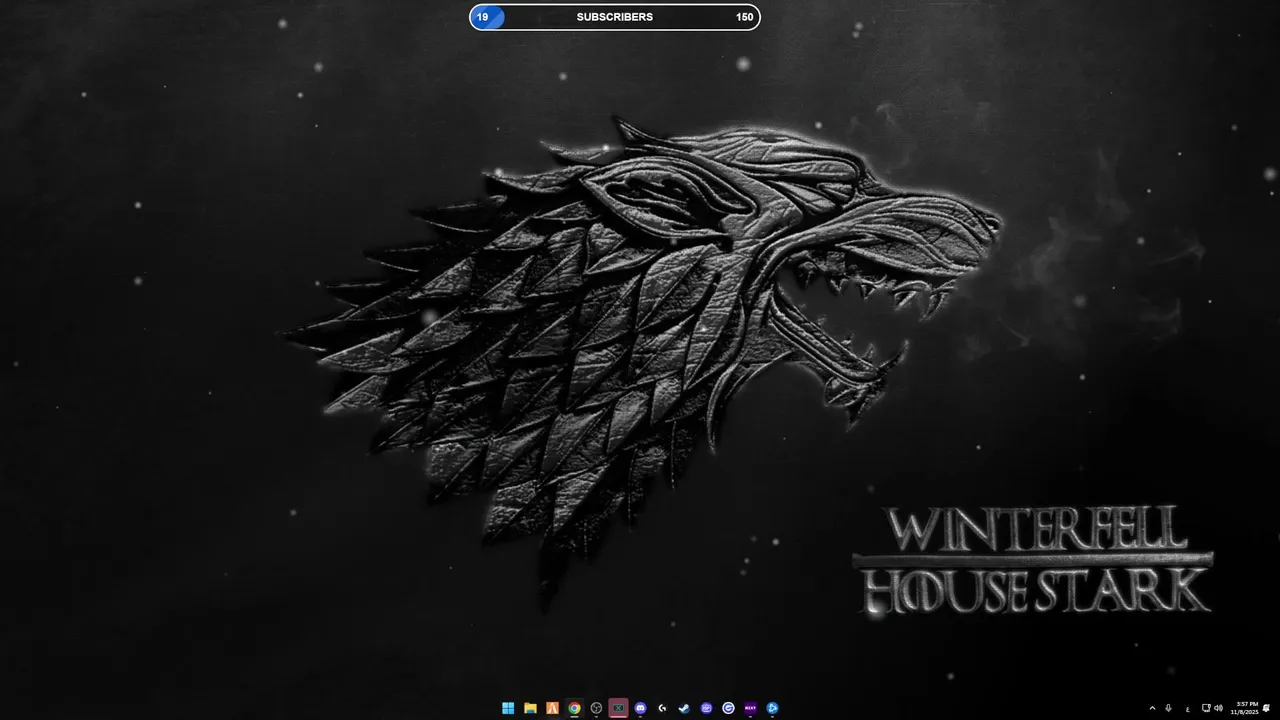This screenshot has width=1280, height=720.
Task: Open OBS Studio from the taskbar
Action: tap(596, 708)
